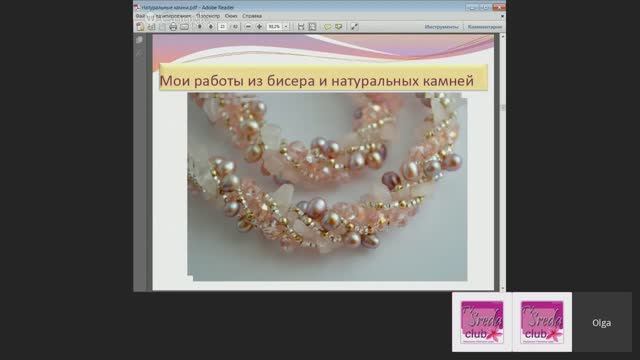The width and height of the screenshot is (640, 360).
Task: Open the Окно menu
Action: 231,16
